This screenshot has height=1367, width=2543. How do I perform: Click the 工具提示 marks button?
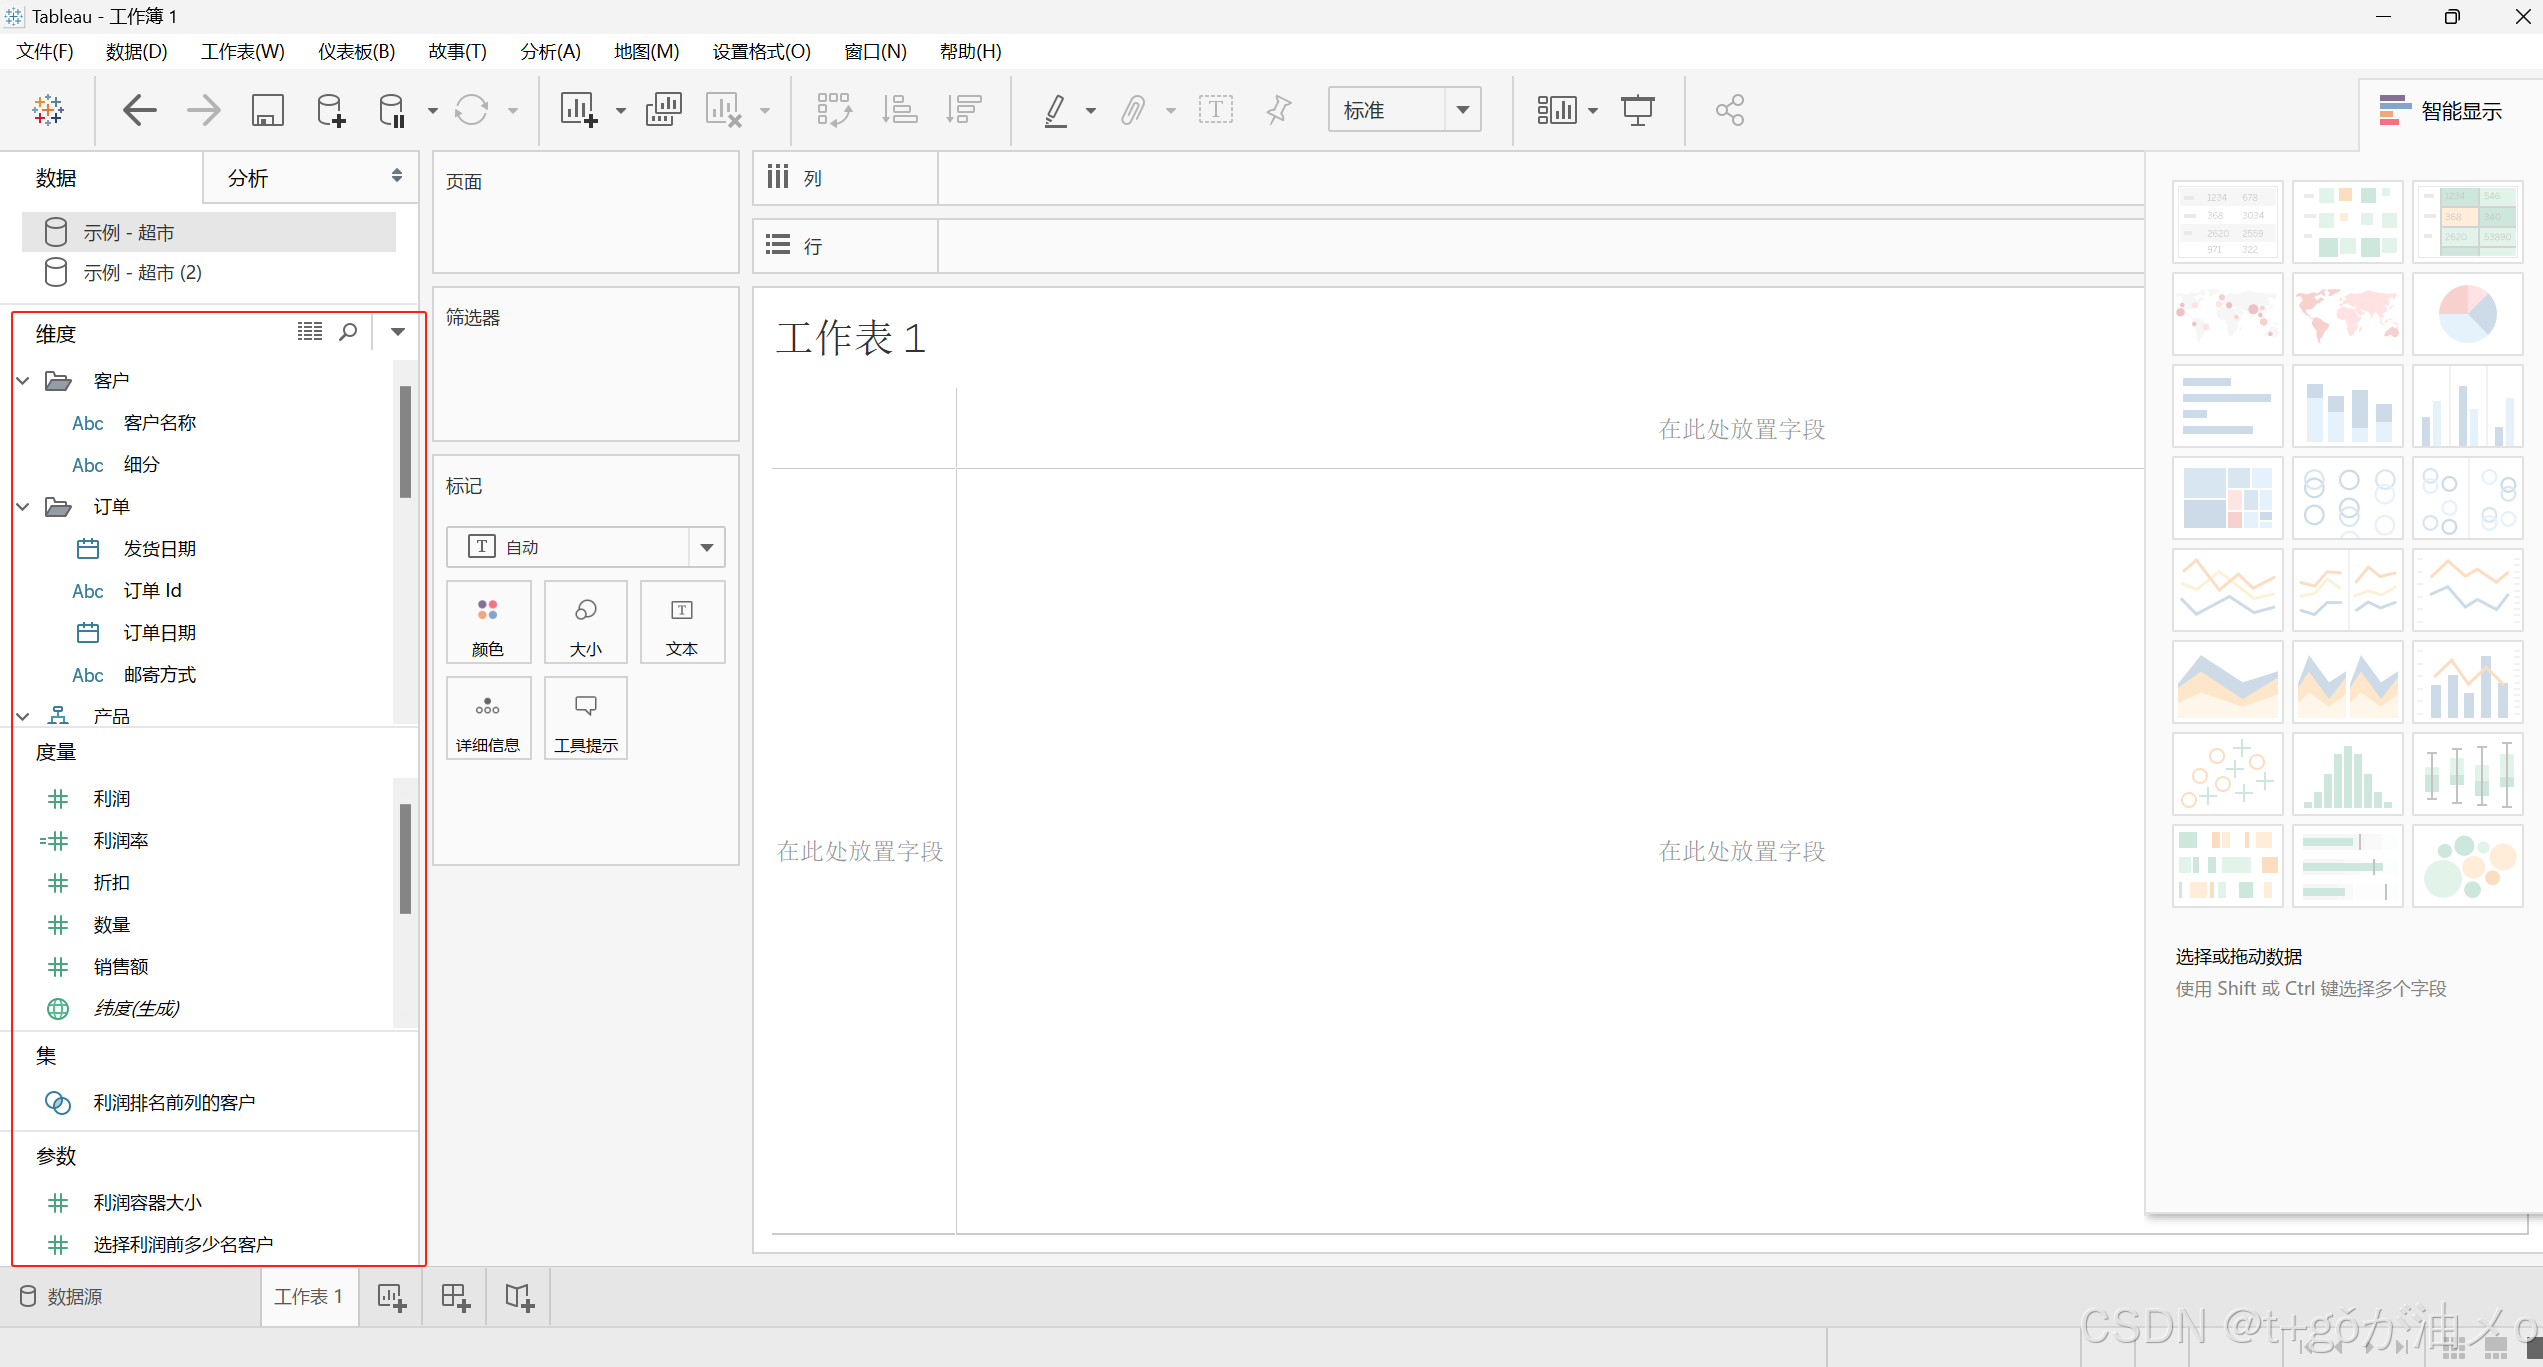[586, 719]
